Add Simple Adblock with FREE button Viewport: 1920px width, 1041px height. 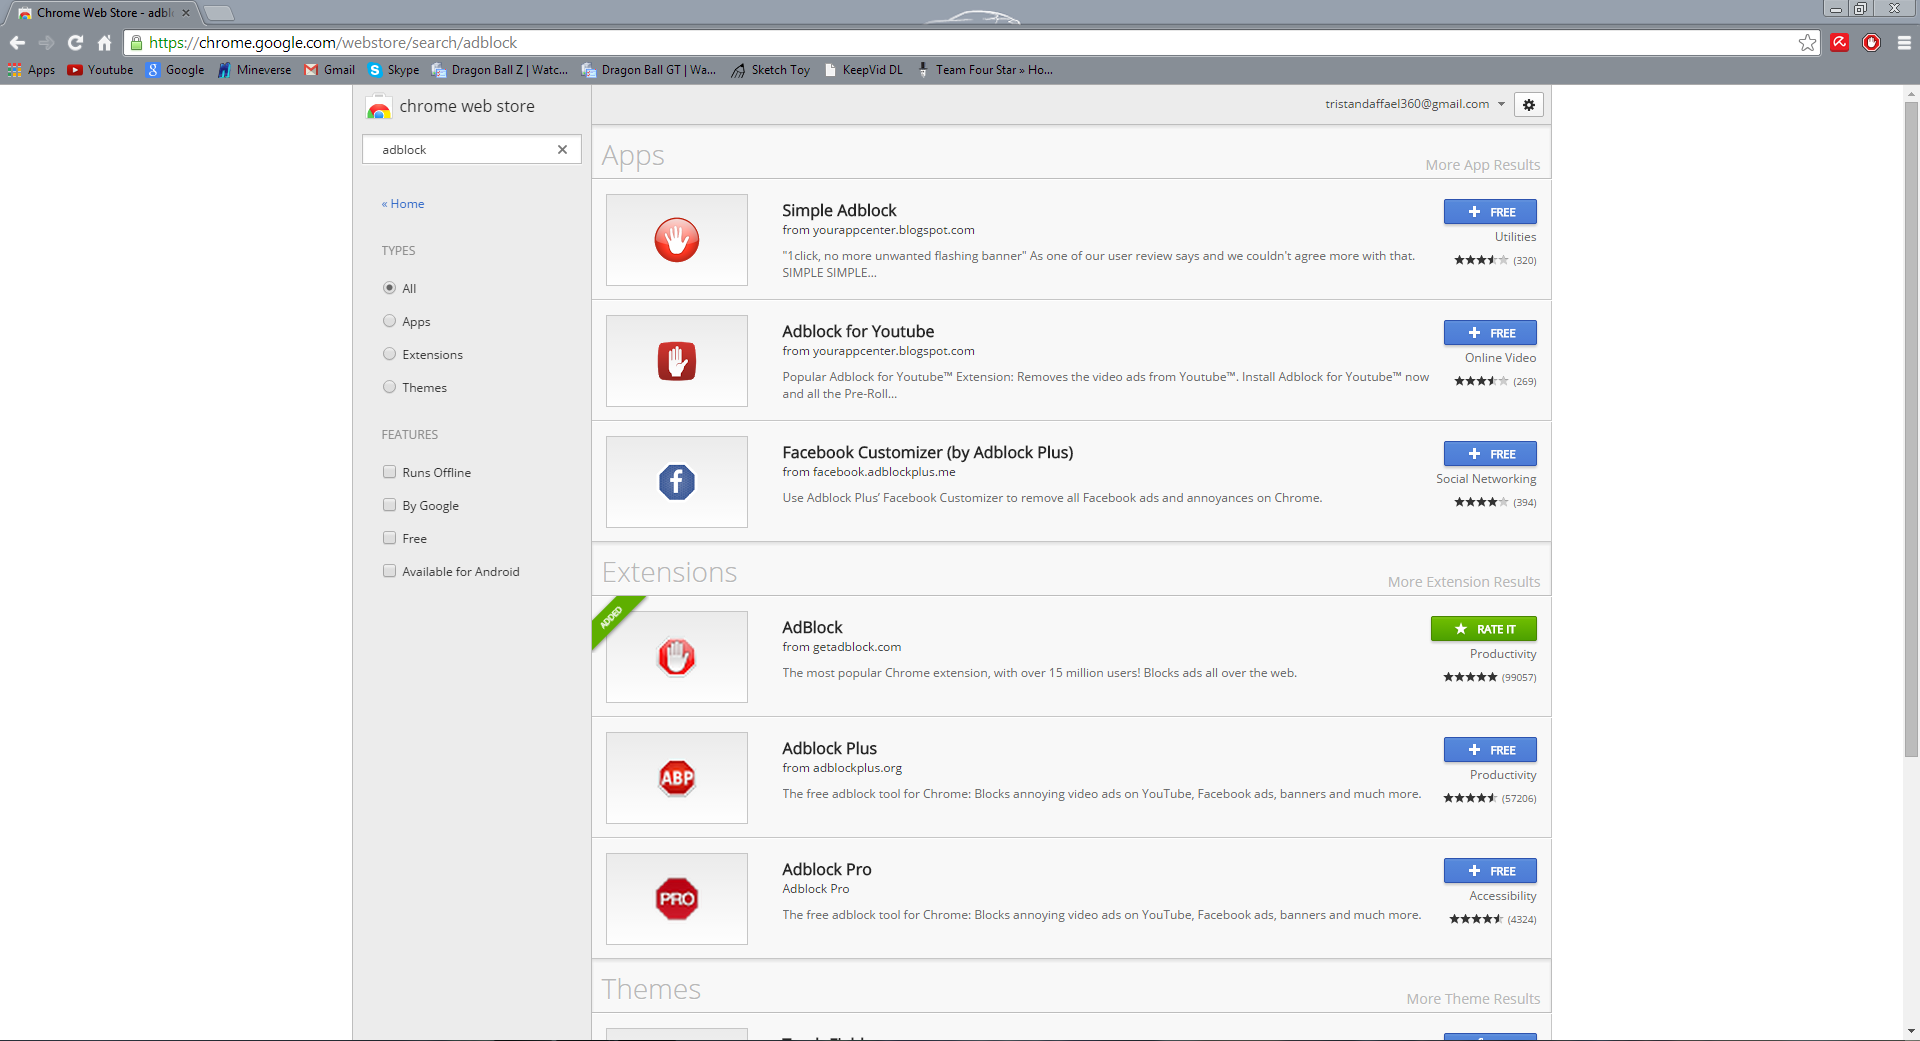point(1490,212)
